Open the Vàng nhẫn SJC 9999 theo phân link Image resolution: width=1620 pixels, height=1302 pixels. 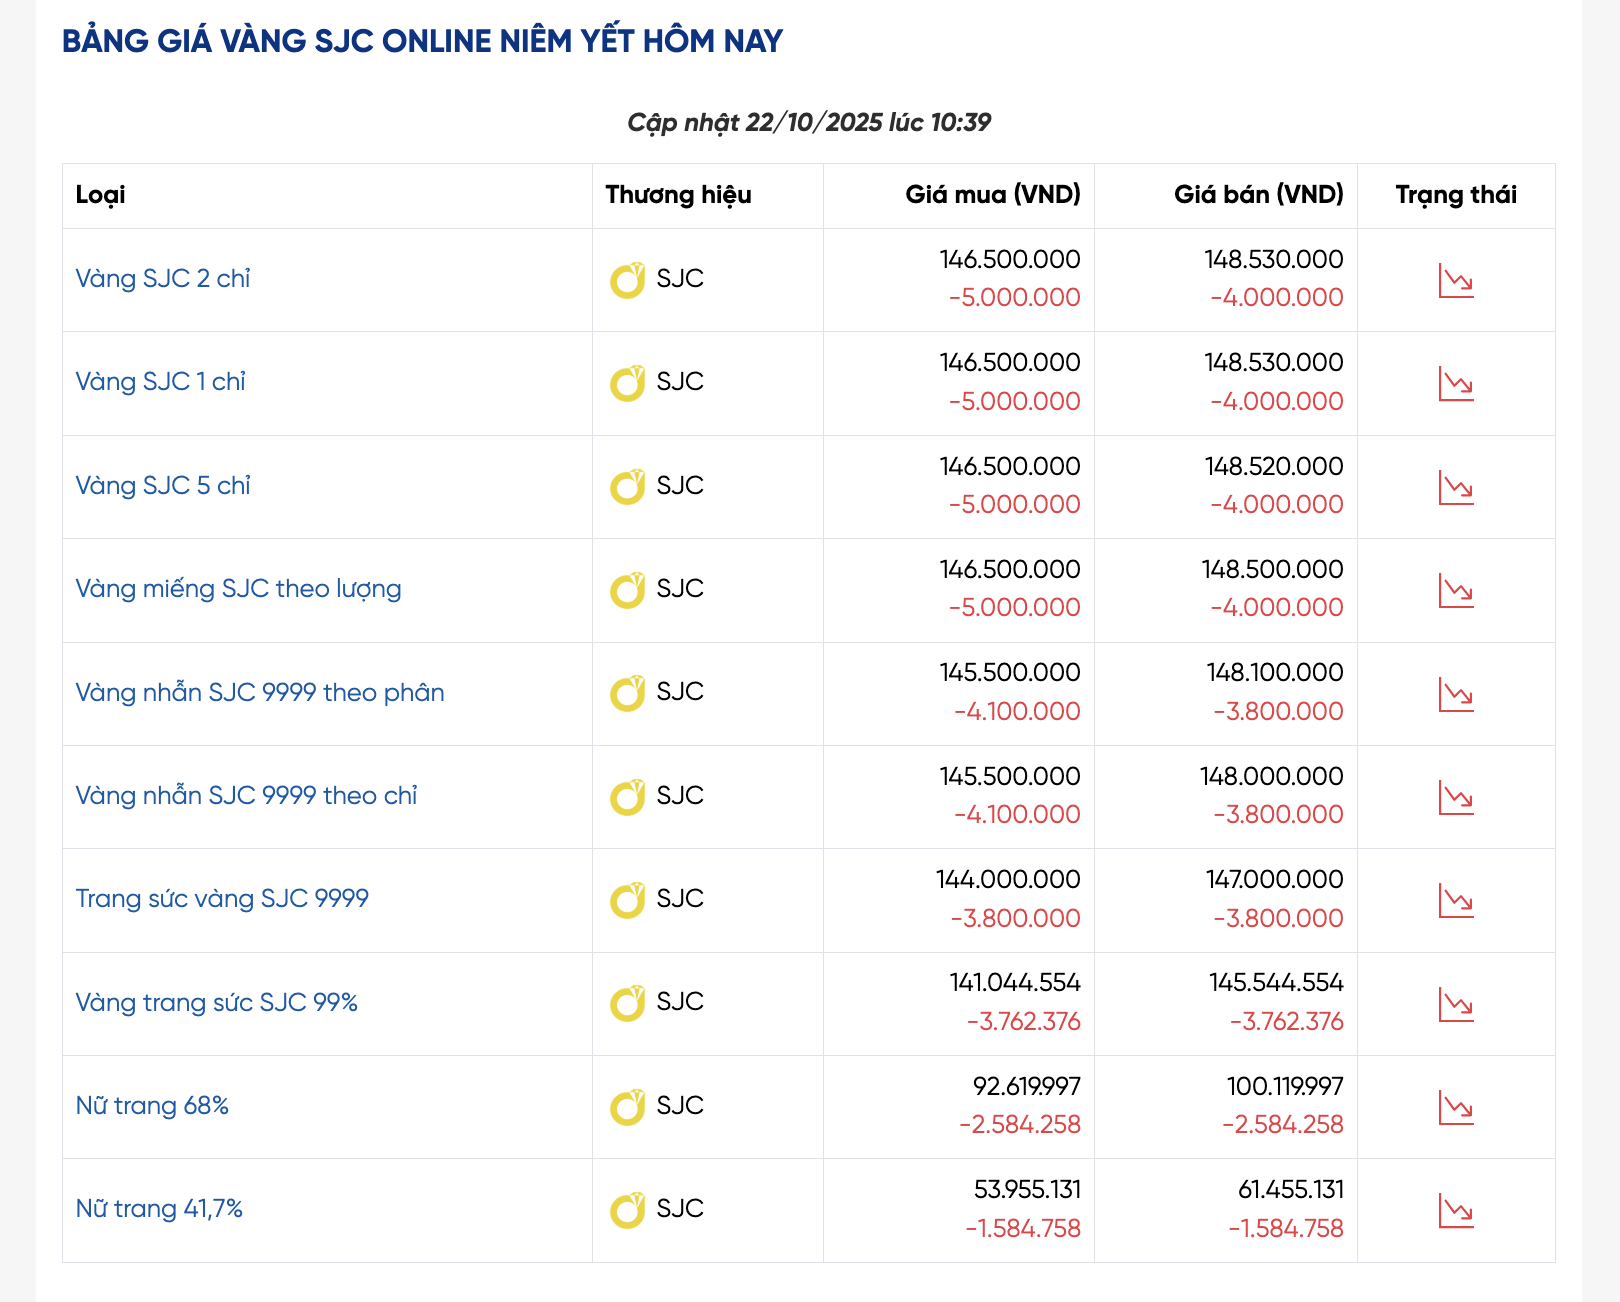[x=260, y=693]
